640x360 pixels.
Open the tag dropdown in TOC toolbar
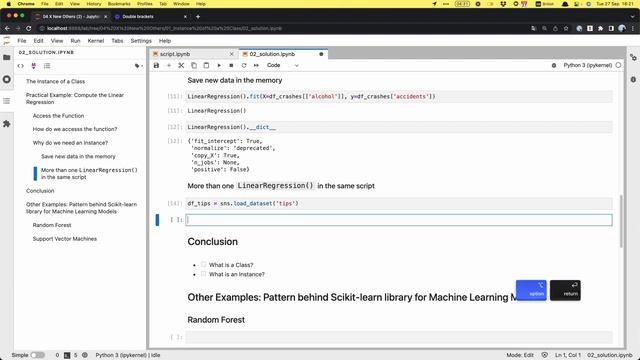(x=138, y=66)
